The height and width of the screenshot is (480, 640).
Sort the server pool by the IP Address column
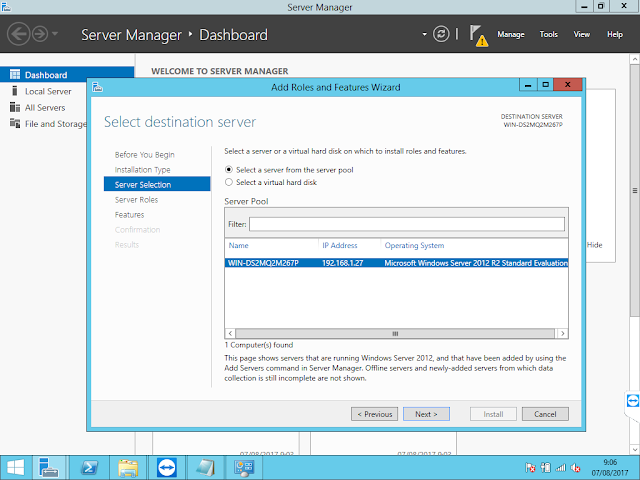pyautogui.click(x=340, y=245)
